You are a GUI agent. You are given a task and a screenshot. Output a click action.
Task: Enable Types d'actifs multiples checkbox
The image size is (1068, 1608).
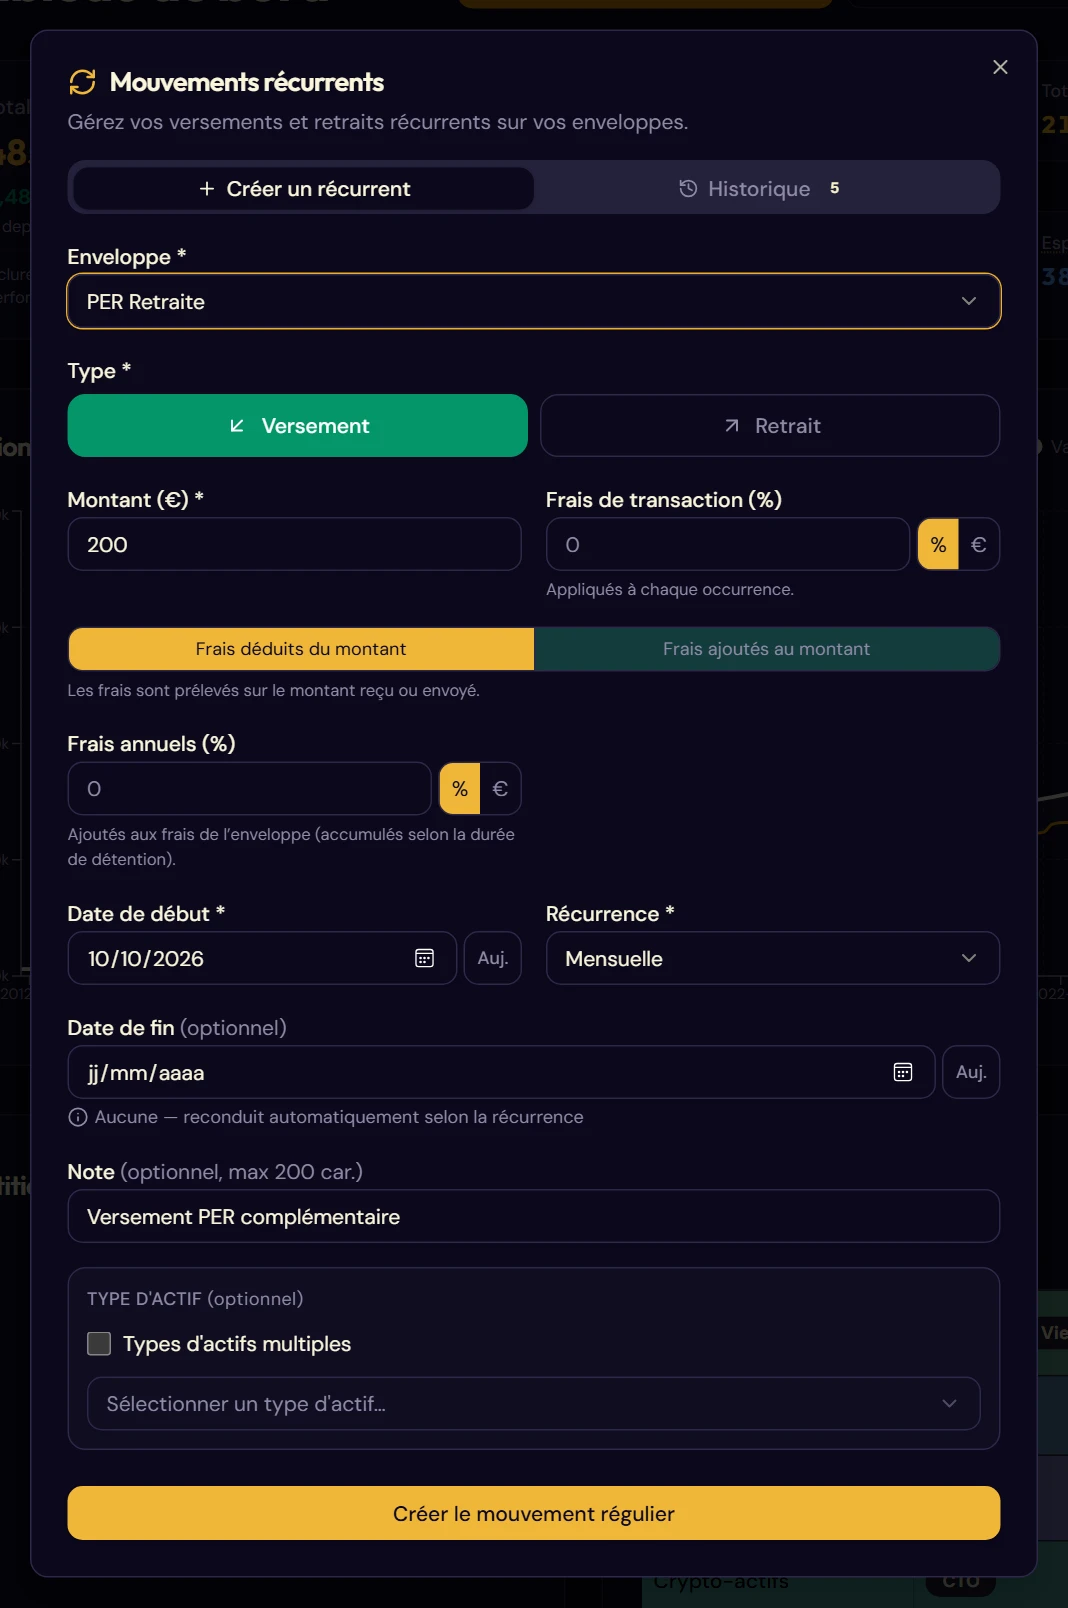[99, 1343]
